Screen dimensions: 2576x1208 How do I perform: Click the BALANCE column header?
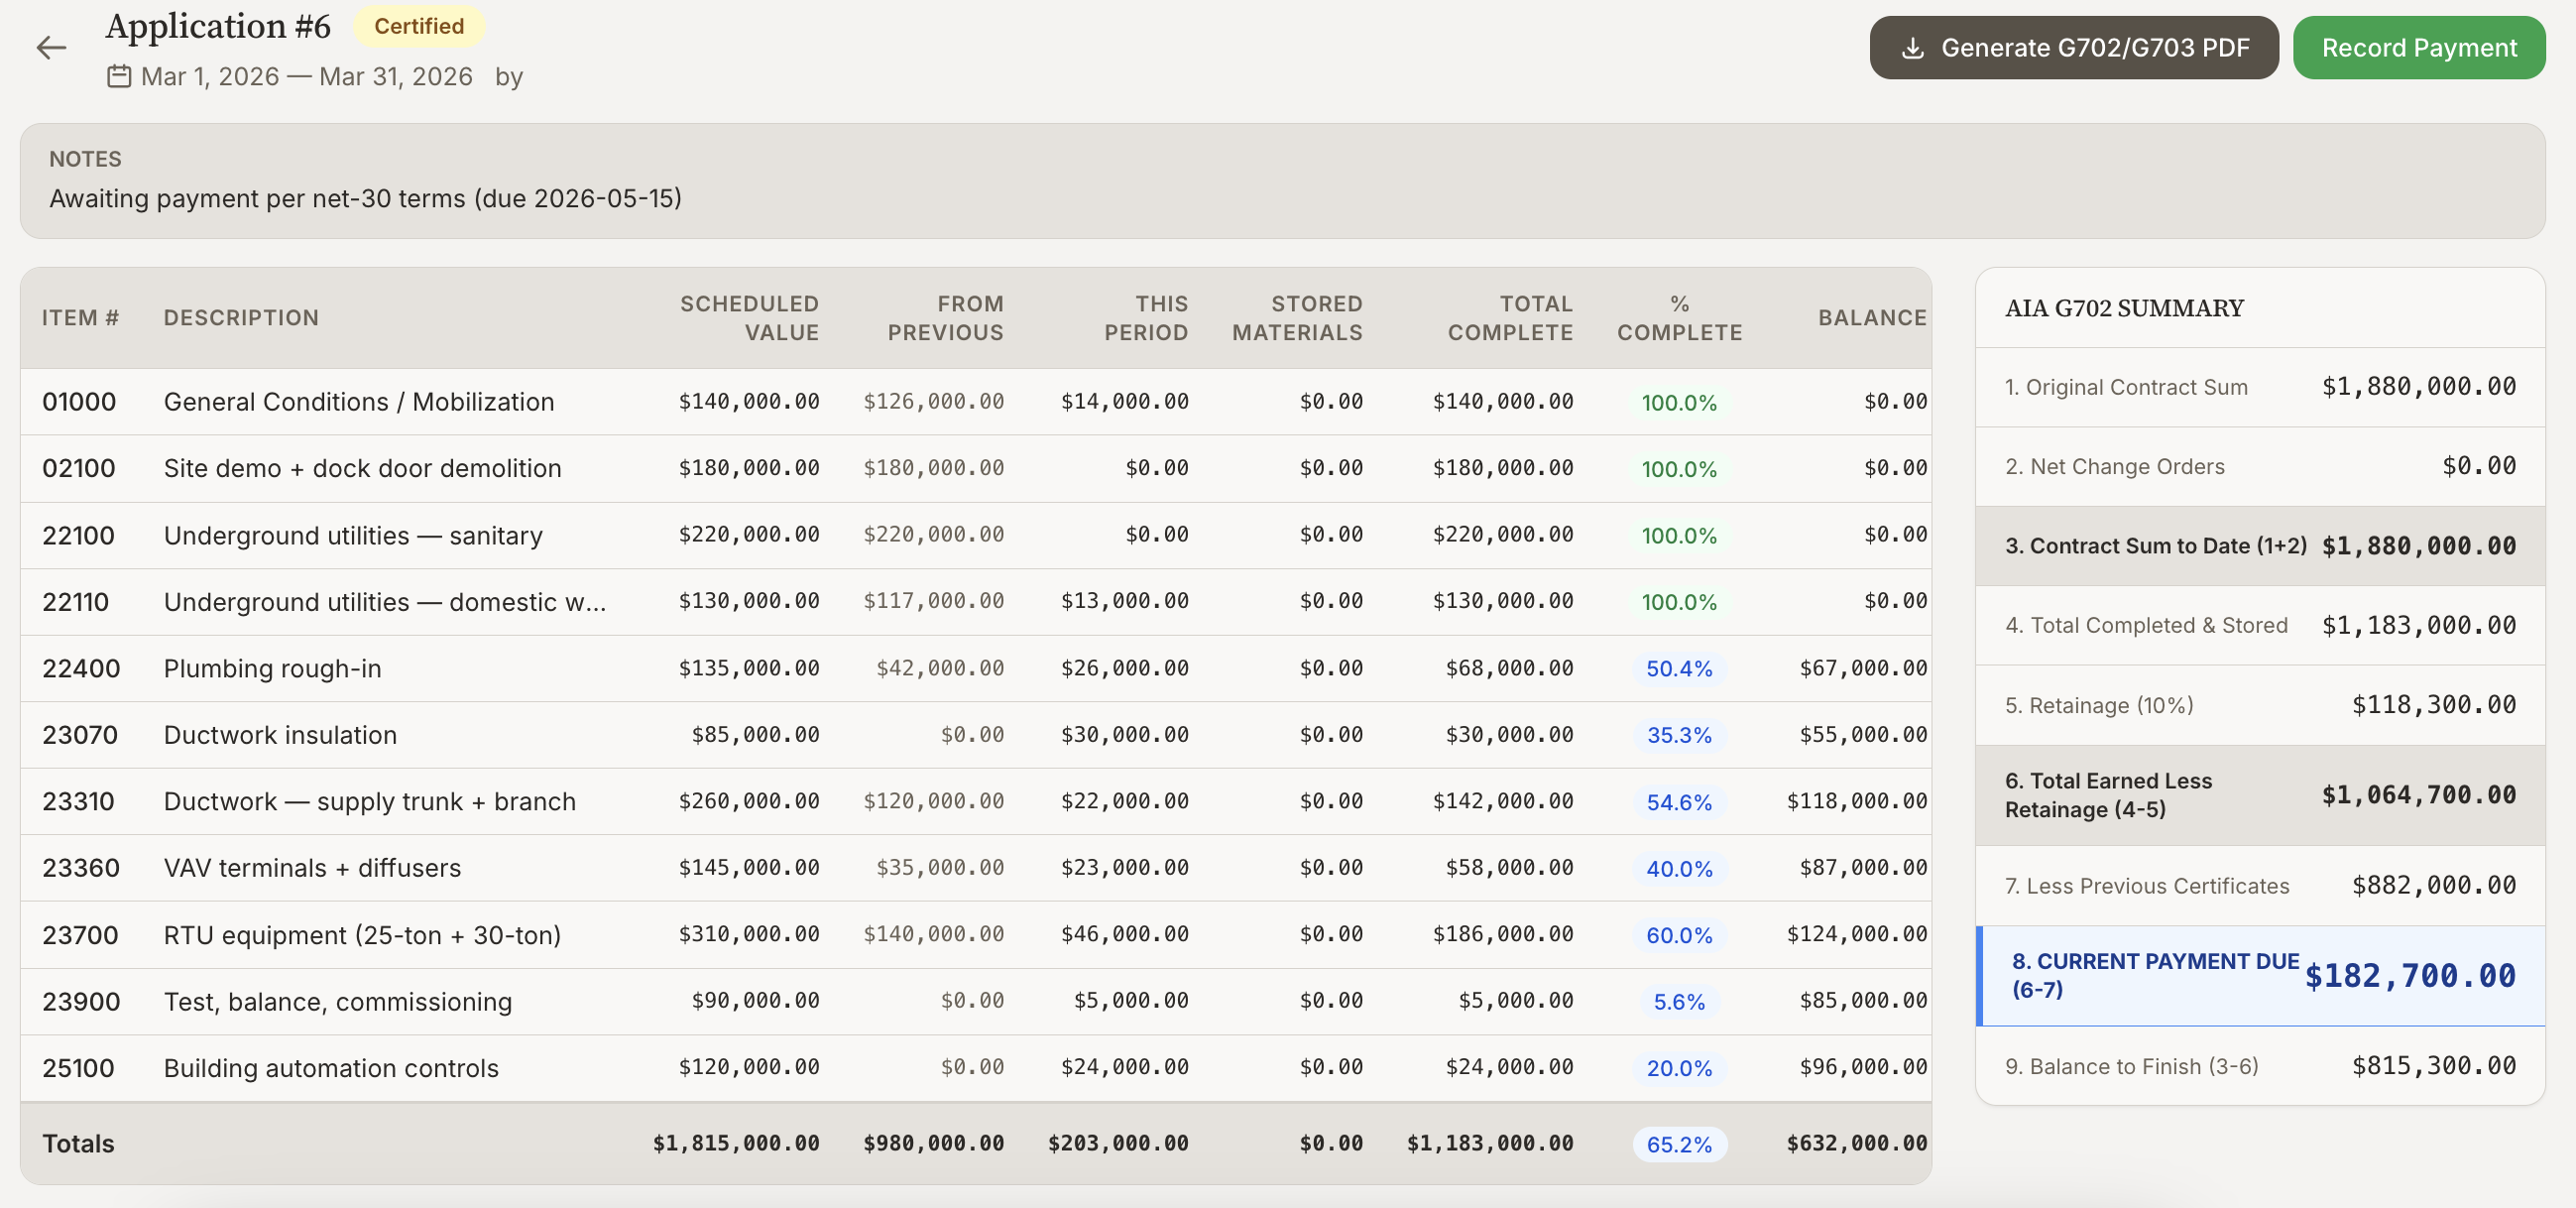click(x=1872, y=318)
